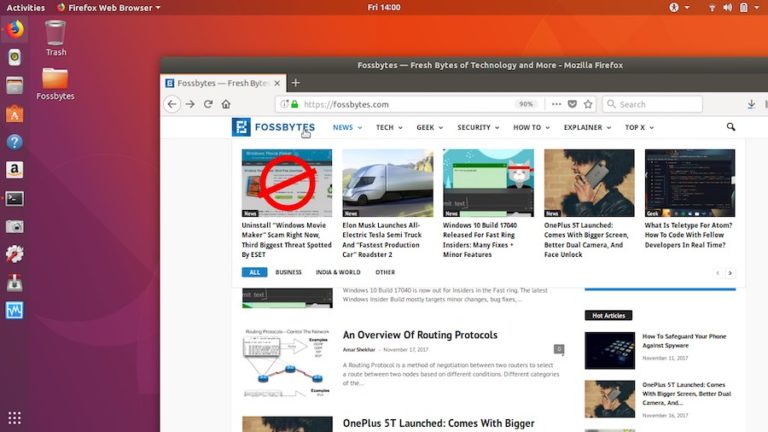Click the Hot Articles label
The width and height of the screenshot is (768, 432).
click(x=608, y=315)
